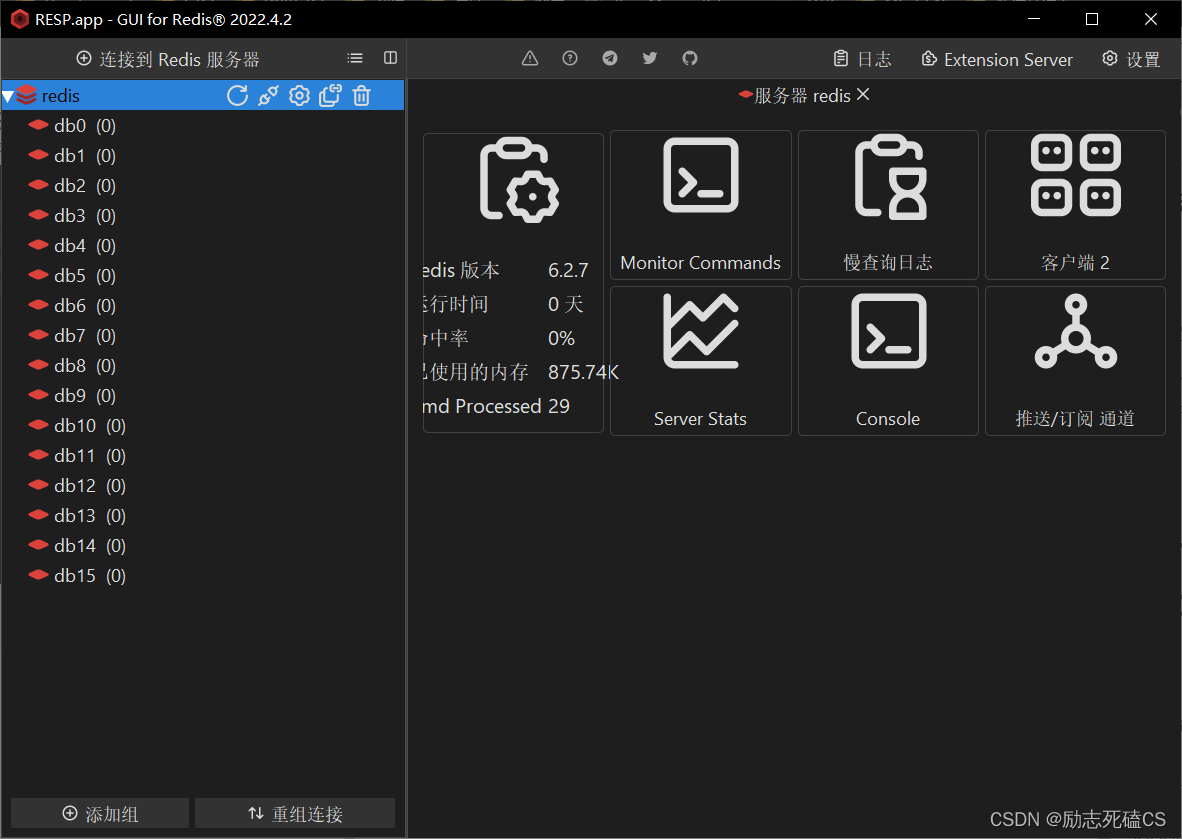Disconnect the redis connection via plug icon
This screenshot has height=839, width=1182.
pos(268,96)
